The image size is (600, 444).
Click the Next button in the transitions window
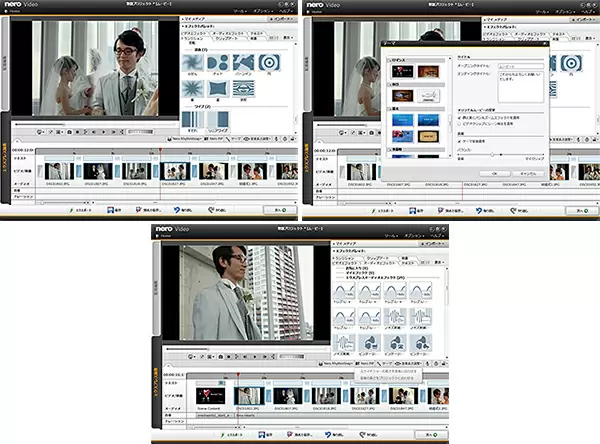click(x=280, y=210)
